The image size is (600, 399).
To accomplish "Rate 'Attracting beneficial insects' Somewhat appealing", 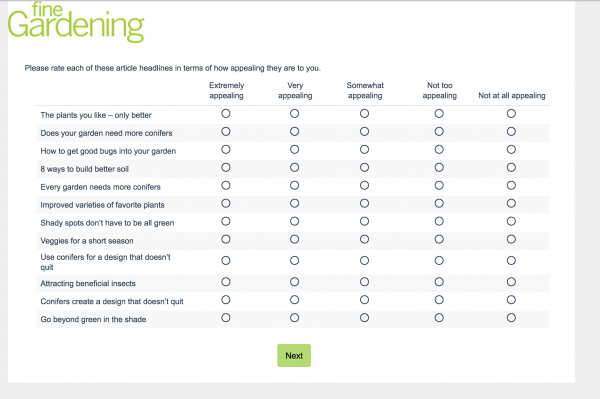I will (x=364, y=282).
